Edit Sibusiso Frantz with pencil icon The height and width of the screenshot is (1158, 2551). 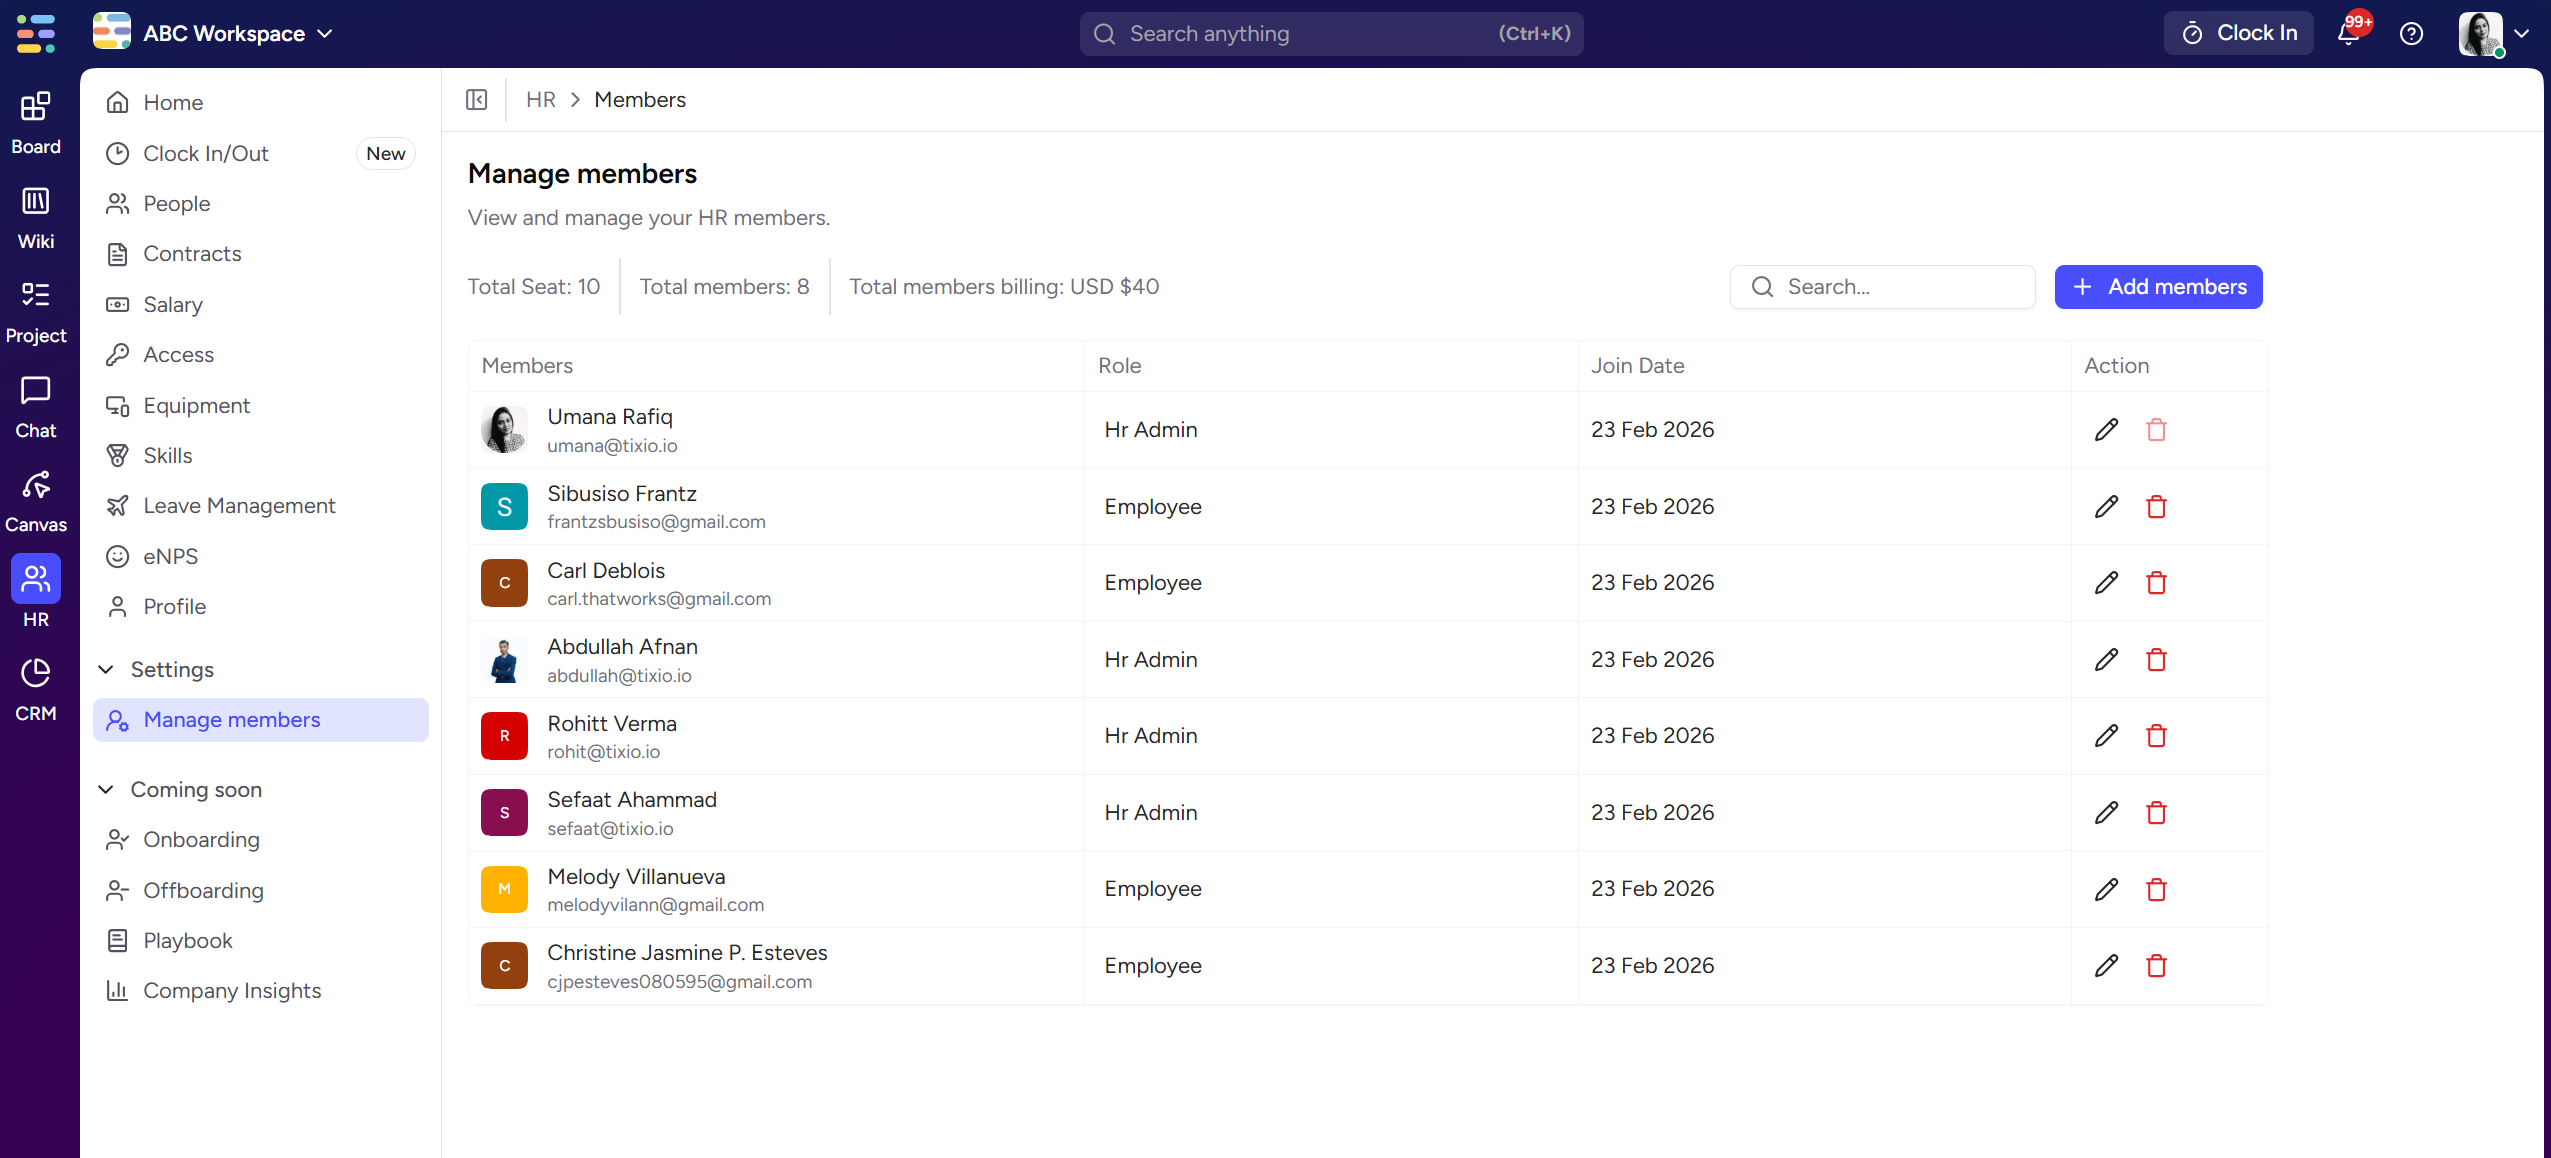click(x=2106, y=507)
